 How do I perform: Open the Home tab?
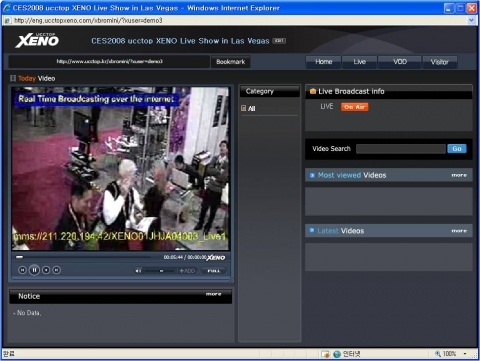(323, 62)
